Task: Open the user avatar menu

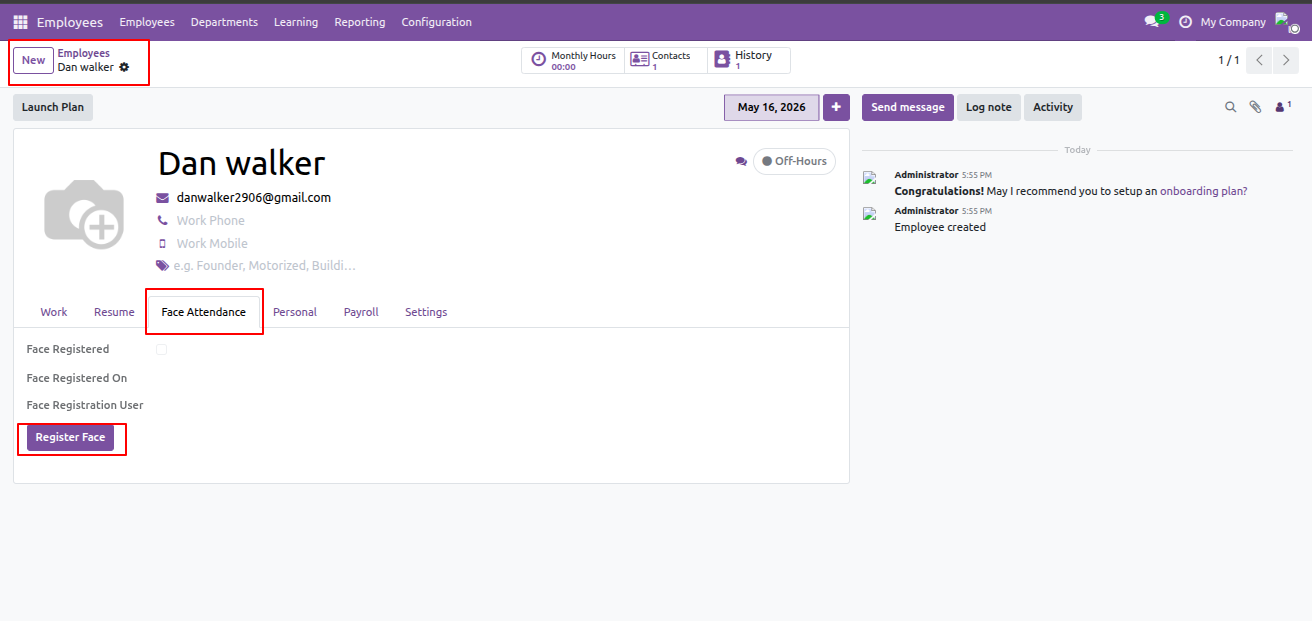Action: pyautogui.click(x=1285, y=22)
